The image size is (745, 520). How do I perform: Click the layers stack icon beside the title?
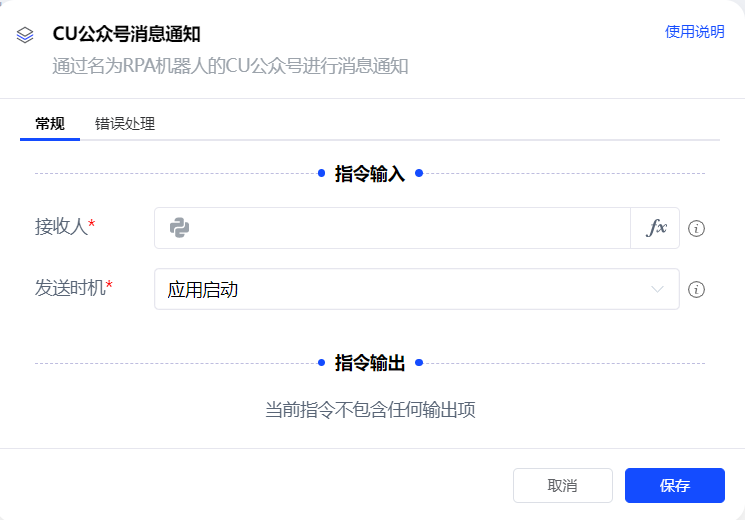pos(26,35)
